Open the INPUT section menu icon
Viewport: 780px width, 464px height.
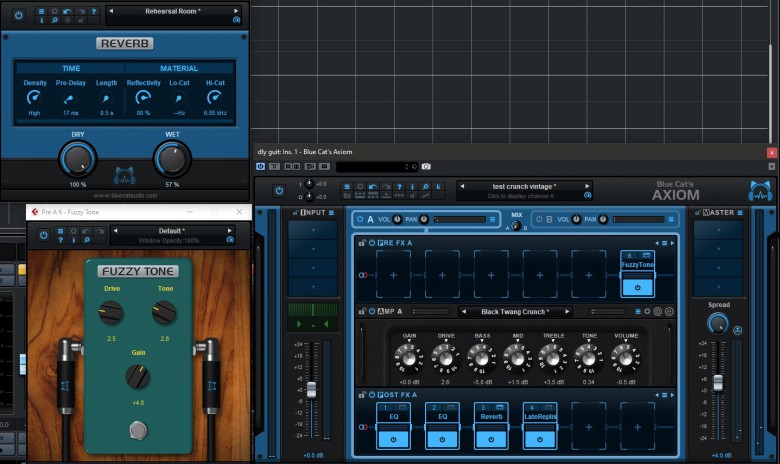point(331,213)
